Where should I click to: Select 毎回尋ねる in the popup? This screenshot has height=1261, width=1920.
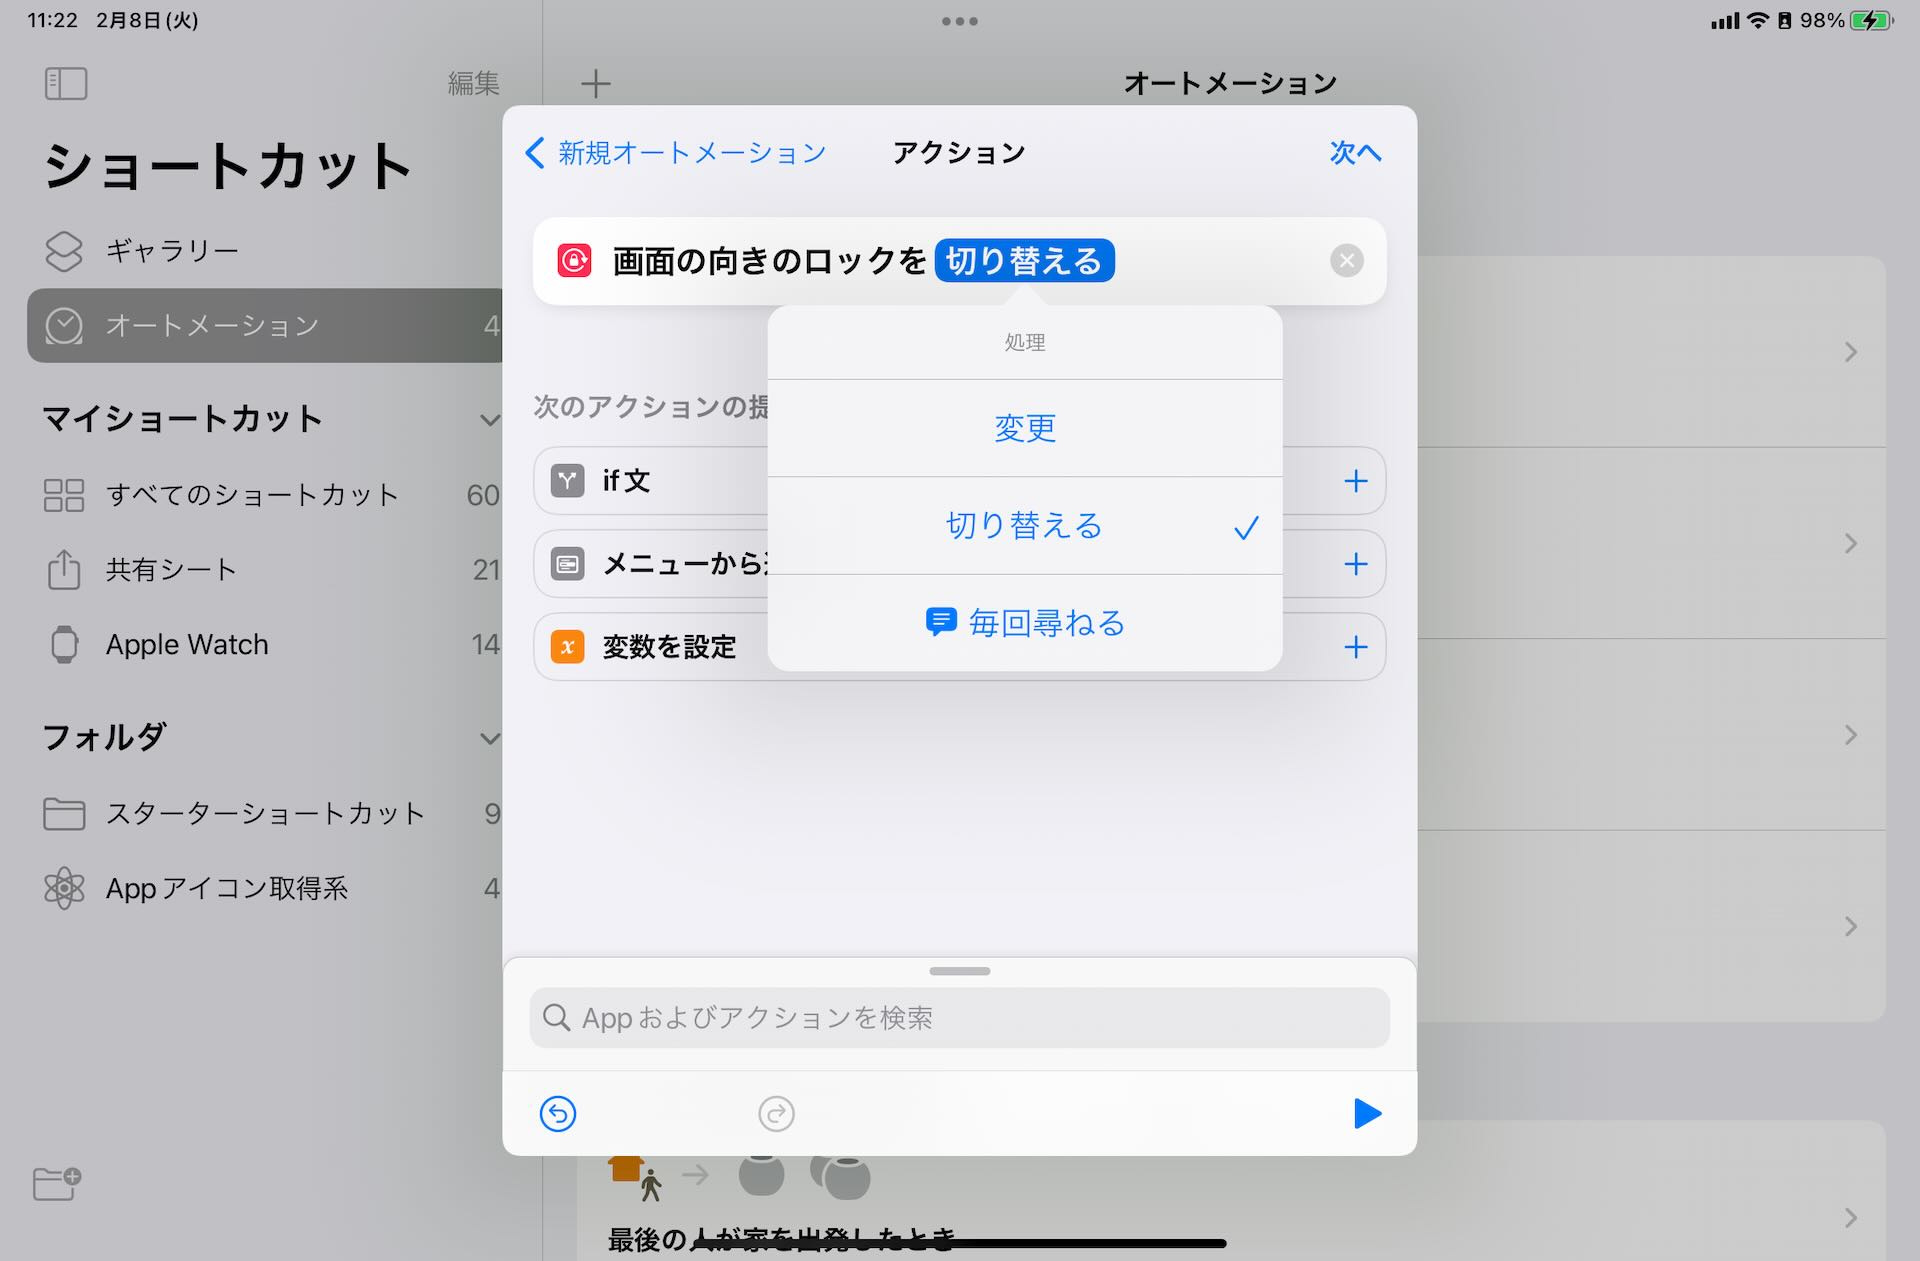(x=1024, y=623)
